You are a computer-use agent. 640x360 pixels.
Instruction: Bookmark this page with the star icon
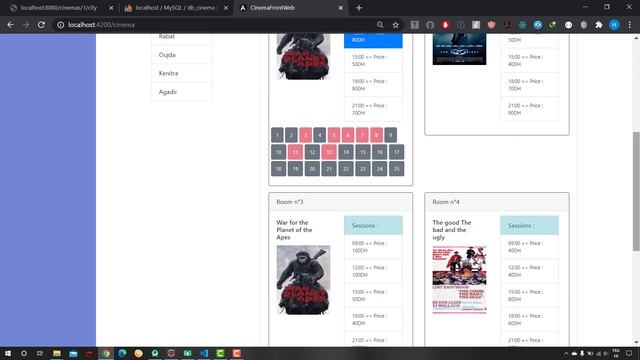pyautogui.click(x=396, y=25)
